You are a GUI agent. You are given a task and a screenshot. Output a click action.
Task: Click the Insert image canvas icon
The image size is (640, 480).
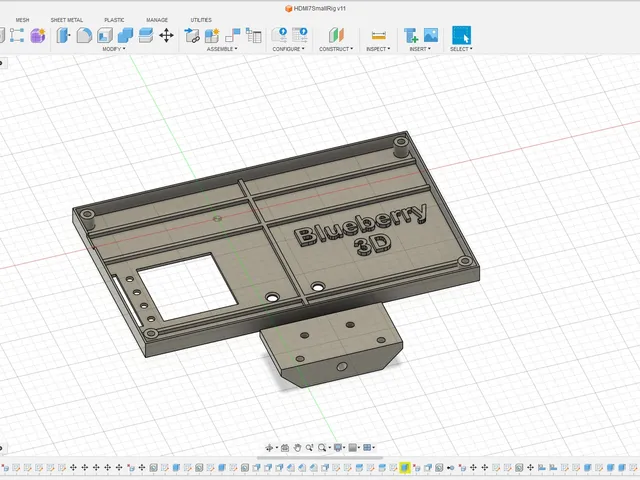(x=431, y=35)
